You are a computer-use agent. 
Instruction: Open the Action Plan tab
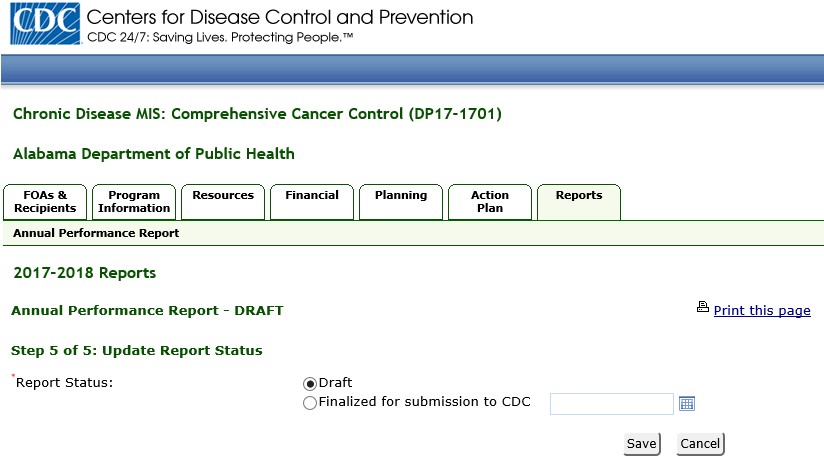[x=490, y=202]
